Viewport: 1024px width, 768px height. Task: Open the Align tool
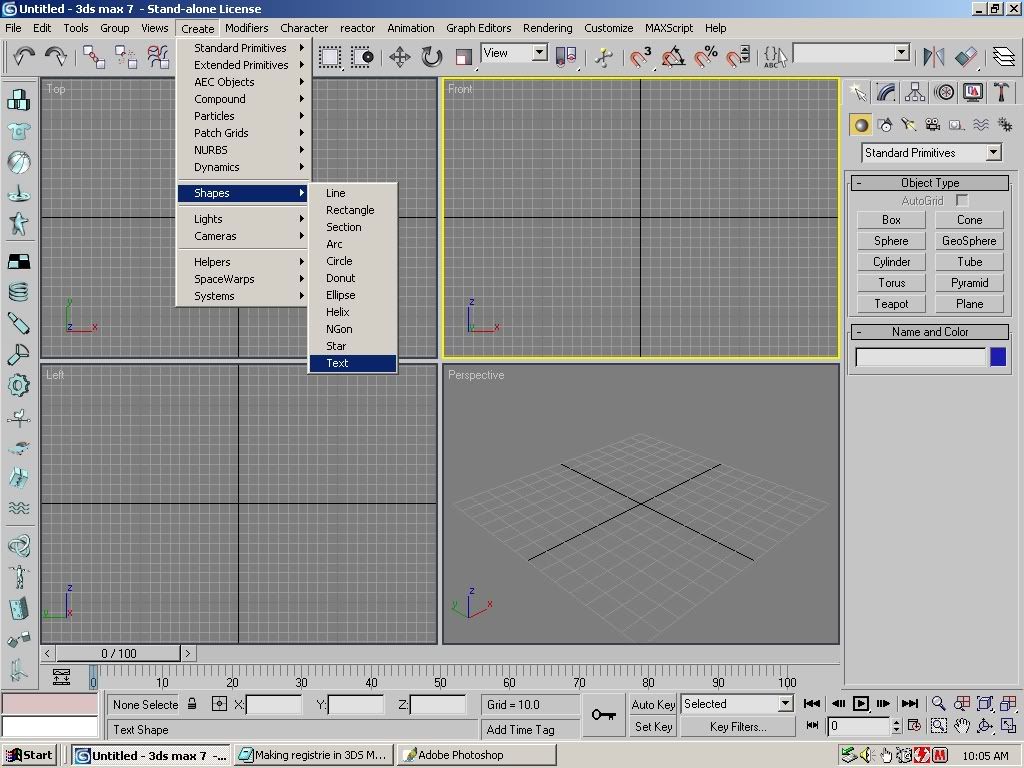[x=966, y=57]
